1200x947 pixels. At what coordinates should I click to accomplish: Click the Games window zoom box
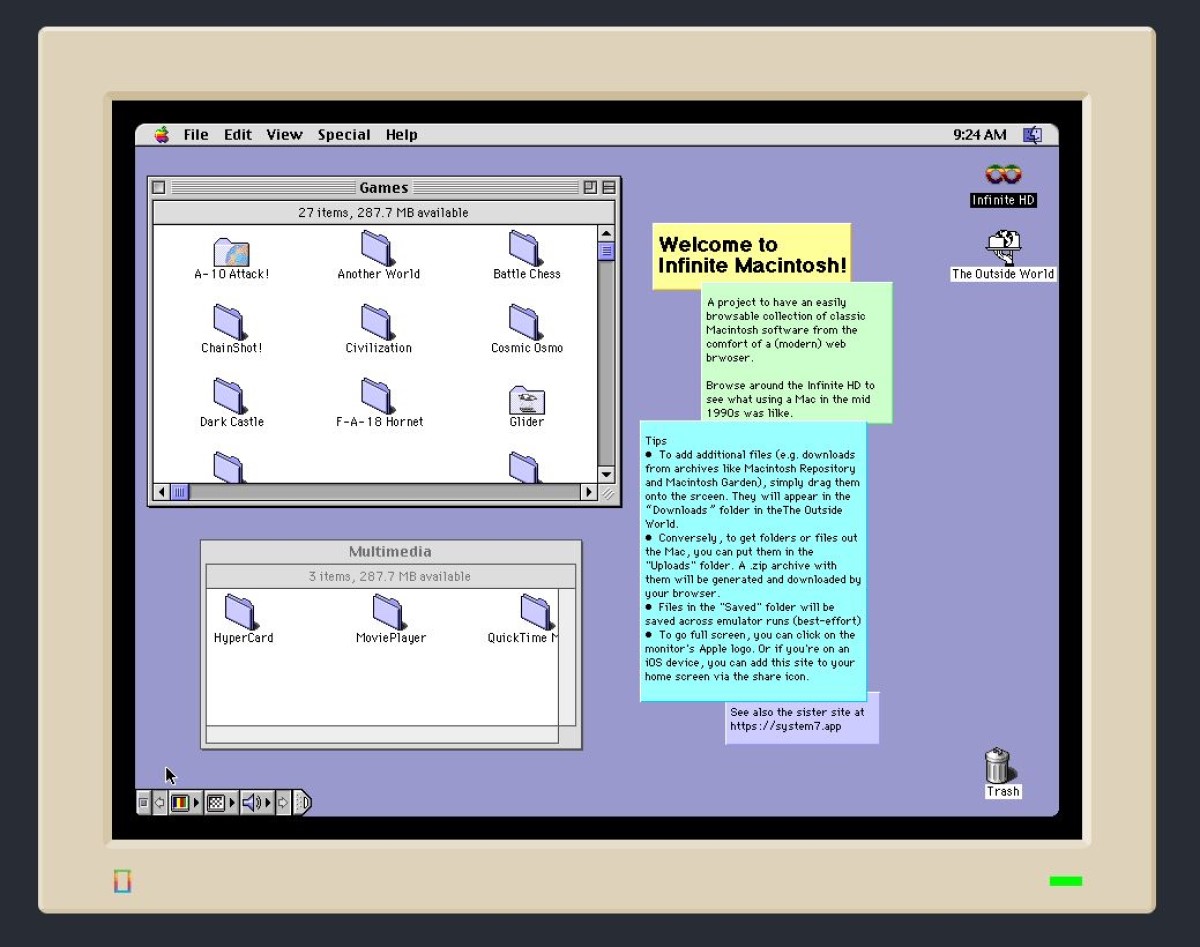coord(590,187)
